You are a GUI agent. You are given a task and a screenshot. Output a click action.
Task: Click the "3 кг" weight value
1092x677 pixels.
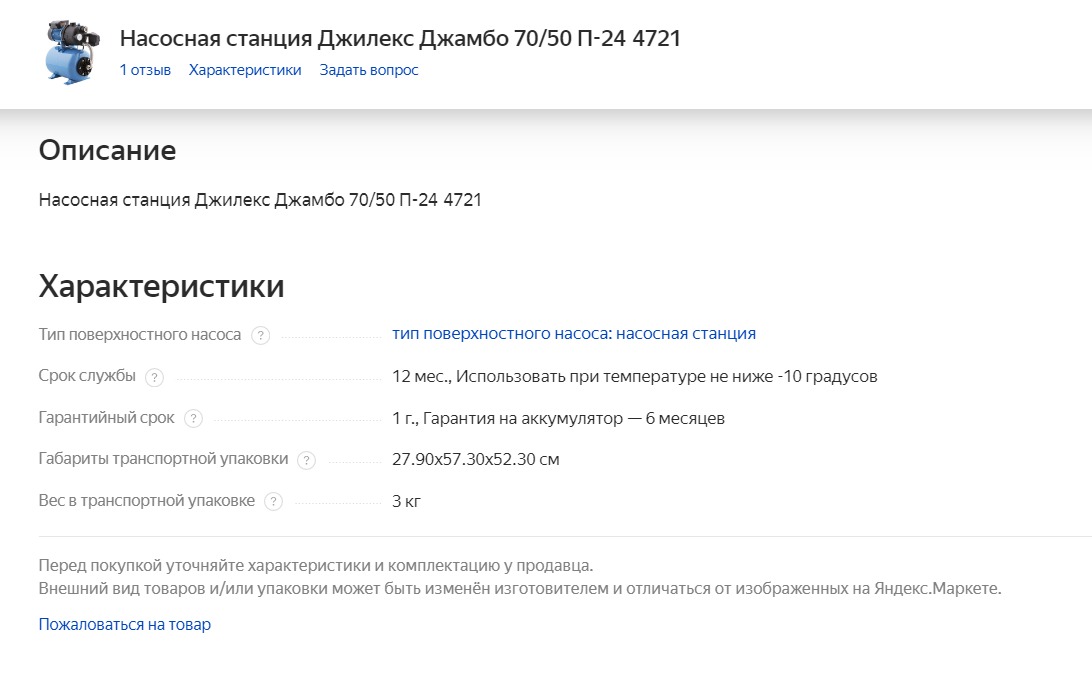point(407,501)
